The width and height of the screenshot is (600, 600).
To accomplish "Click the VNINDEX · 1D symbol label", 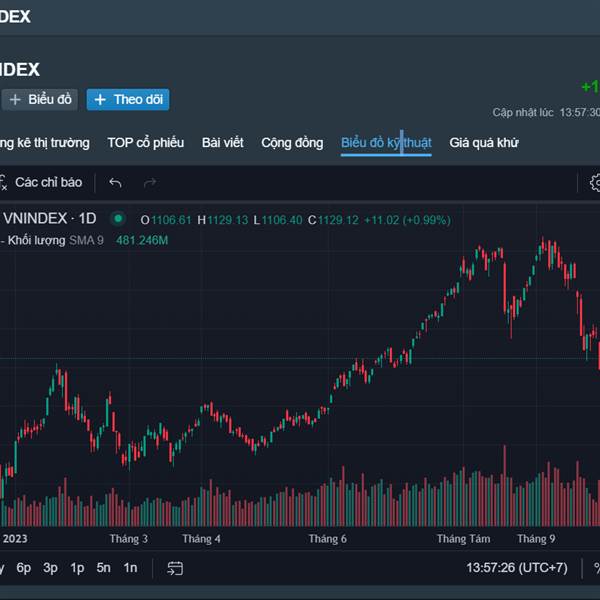I will [x=50, y=219].
